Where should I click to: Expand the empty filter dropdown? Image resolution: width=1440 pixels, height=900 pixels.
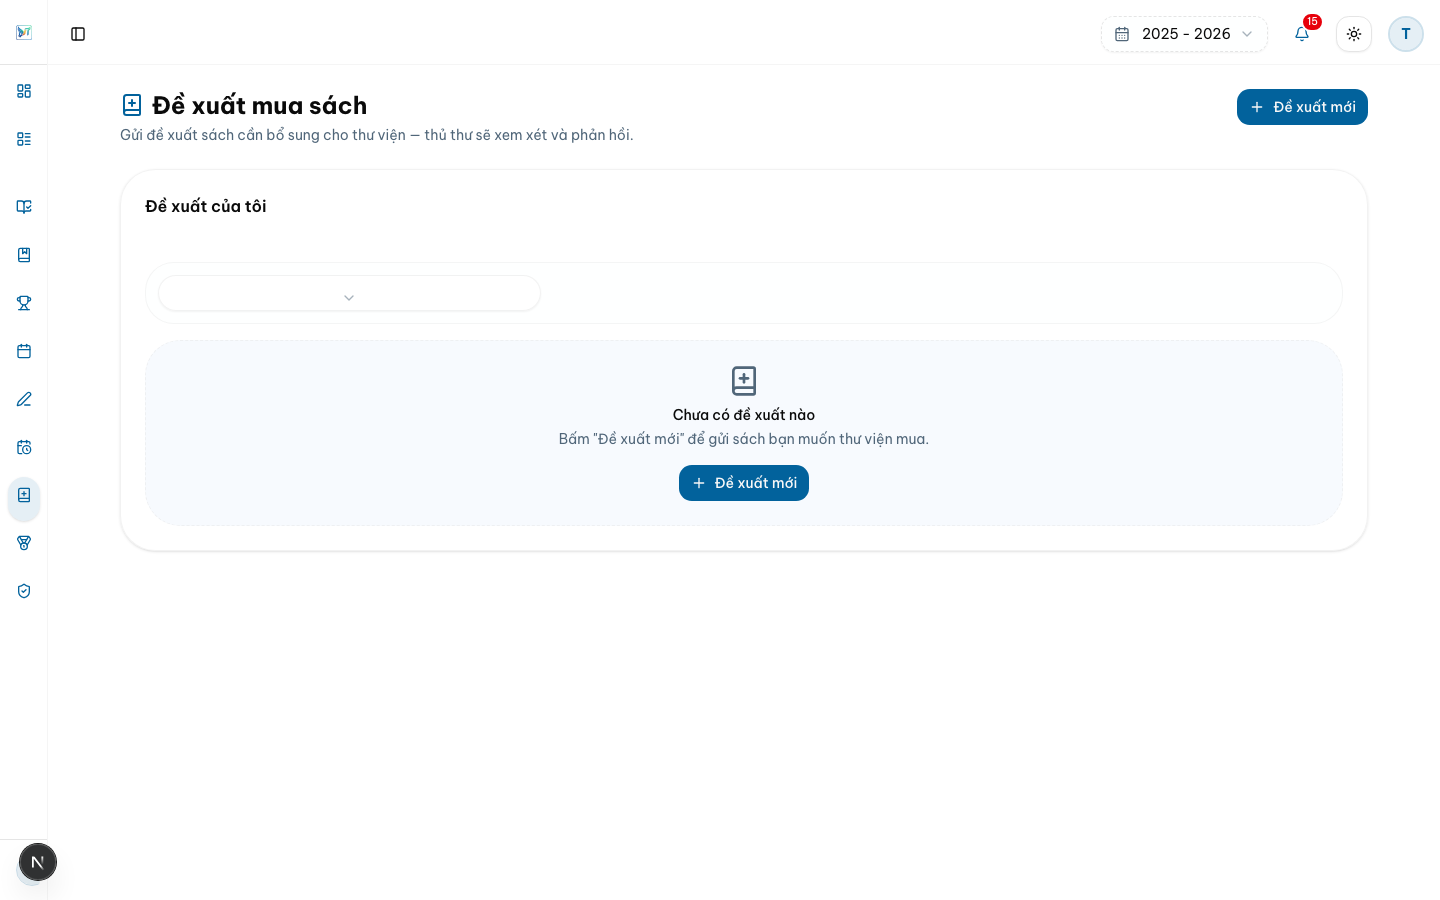[349, 293]
